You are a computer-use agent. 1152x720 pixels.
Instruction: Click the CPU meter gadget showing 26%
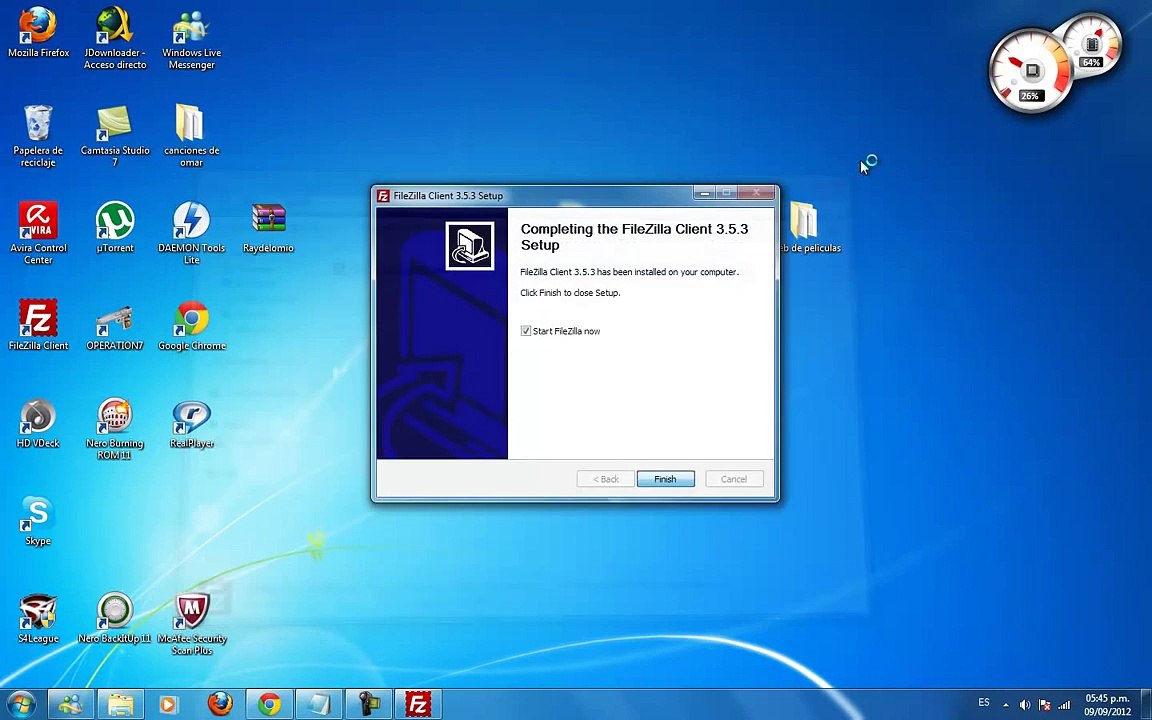pyautogui.click(x=1029, y=71)
